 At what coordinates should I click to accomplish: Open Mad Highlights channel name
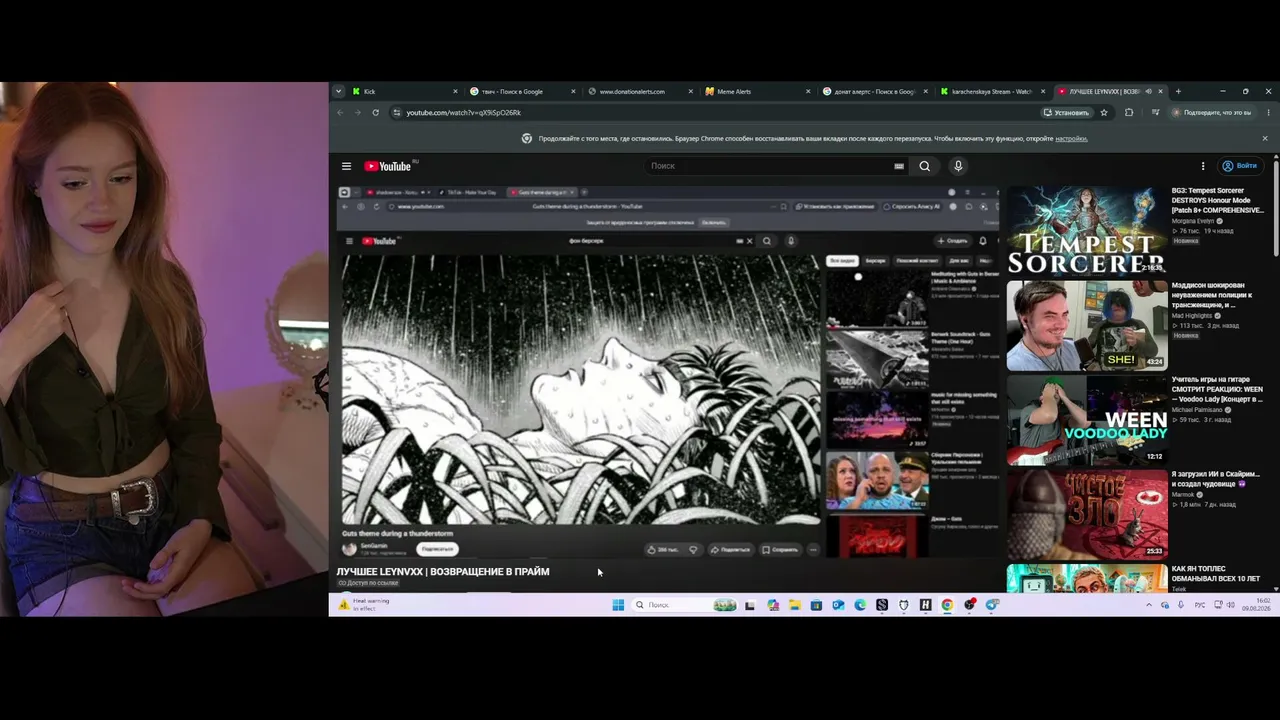[1193, 315]
